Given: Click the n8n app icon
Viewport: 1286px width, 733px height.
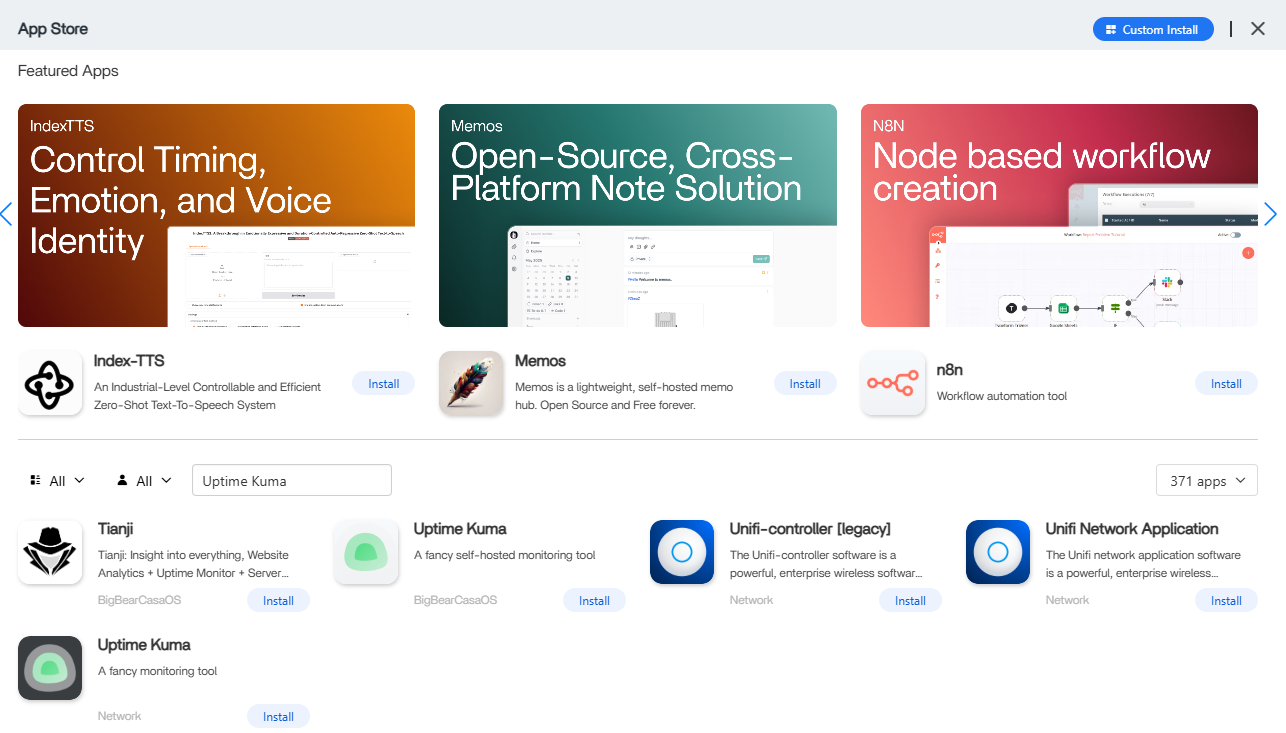Looking at the screenshot, I should pos(893,383).
